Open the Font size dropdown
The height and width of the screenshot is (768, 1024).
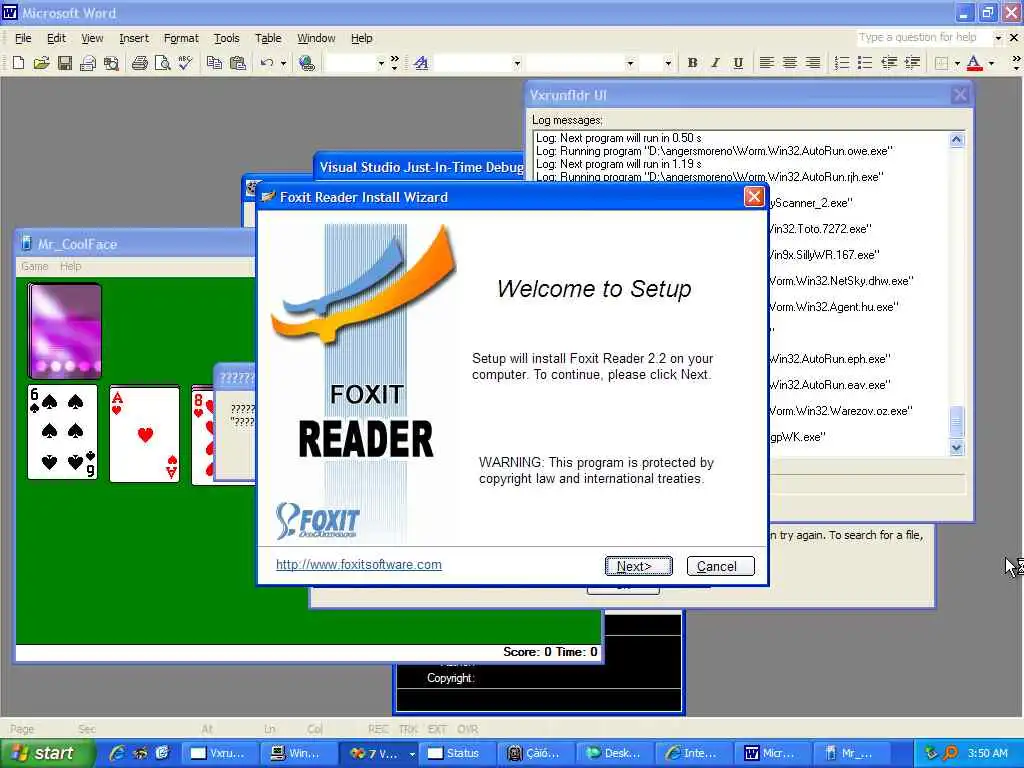coord(667,63)
